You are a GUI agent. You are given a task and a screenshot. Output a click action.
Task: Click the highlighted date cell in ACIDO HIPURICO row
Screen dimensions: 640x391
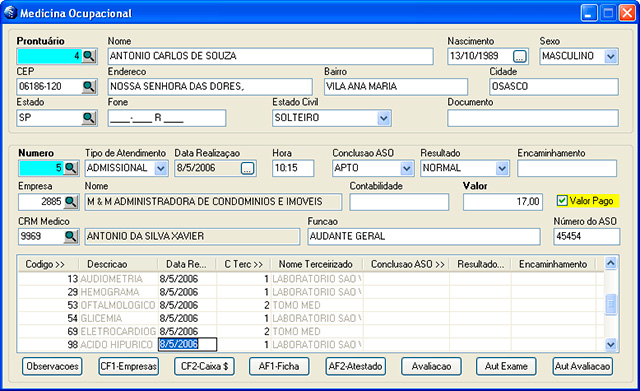pyautogui.click(x=188, y=344)
